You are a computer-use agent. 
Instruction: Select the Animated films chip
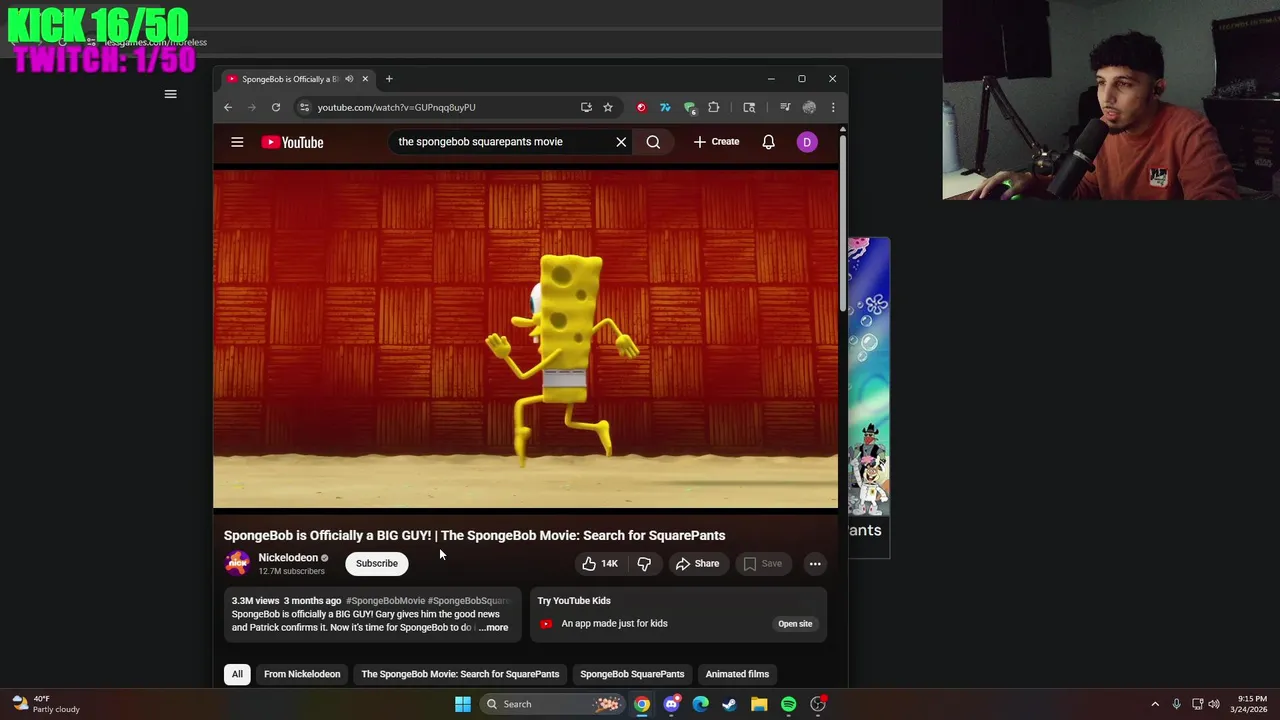coord(737,674)
